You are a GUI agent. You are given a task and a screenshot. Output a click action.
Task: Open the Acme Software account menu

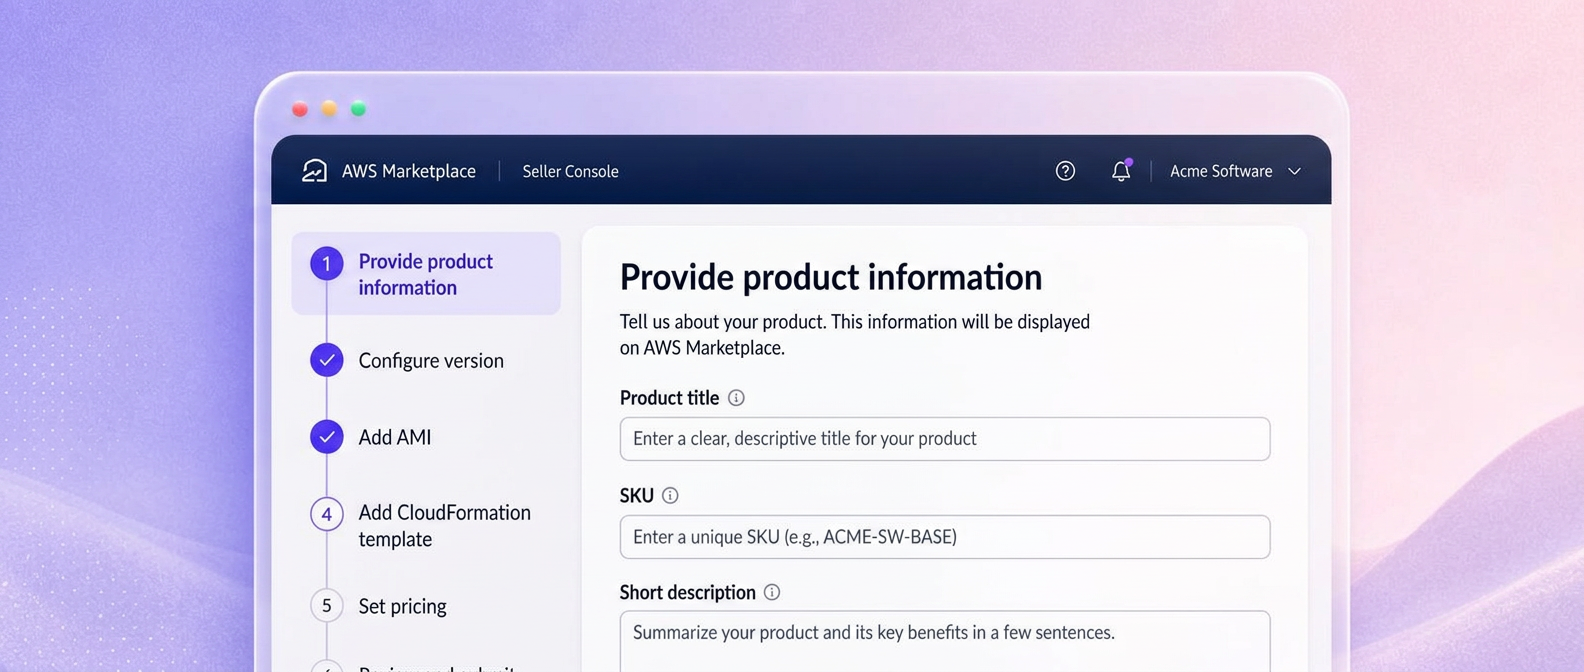coord(1236,171)
